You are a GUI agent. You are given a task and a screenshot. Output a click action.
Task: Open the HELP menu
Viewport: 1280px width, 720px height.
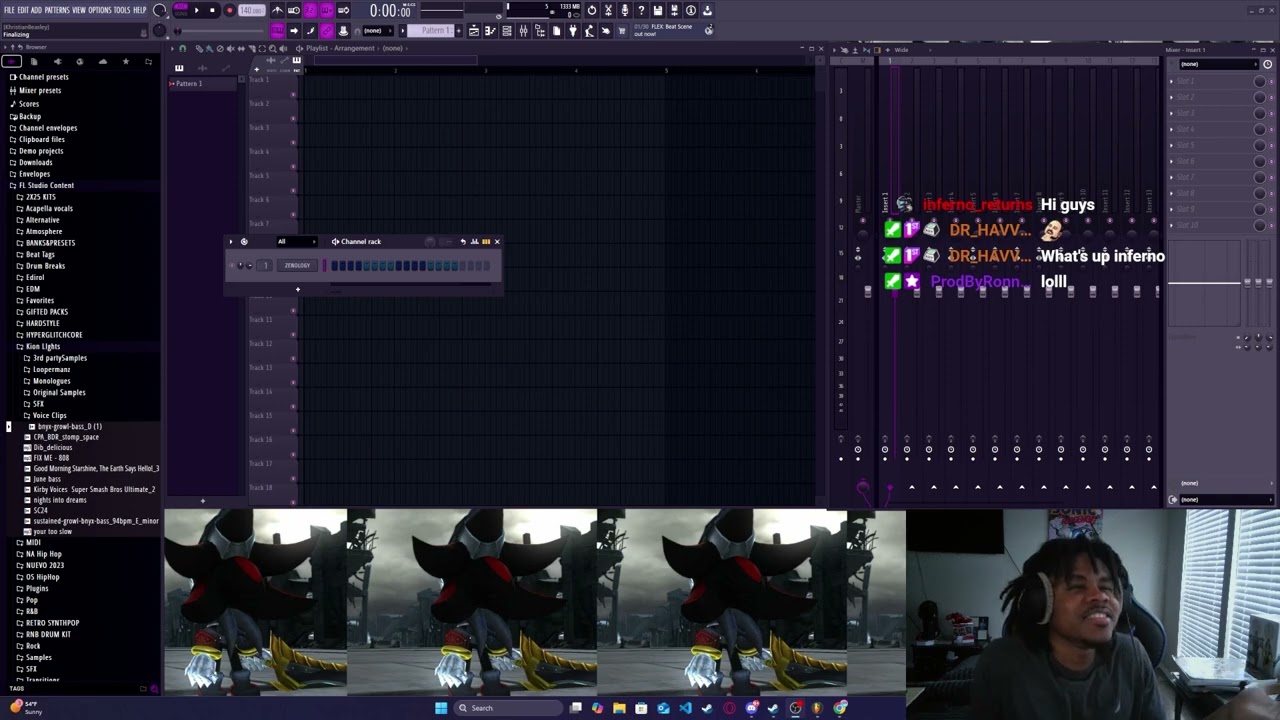140,10
